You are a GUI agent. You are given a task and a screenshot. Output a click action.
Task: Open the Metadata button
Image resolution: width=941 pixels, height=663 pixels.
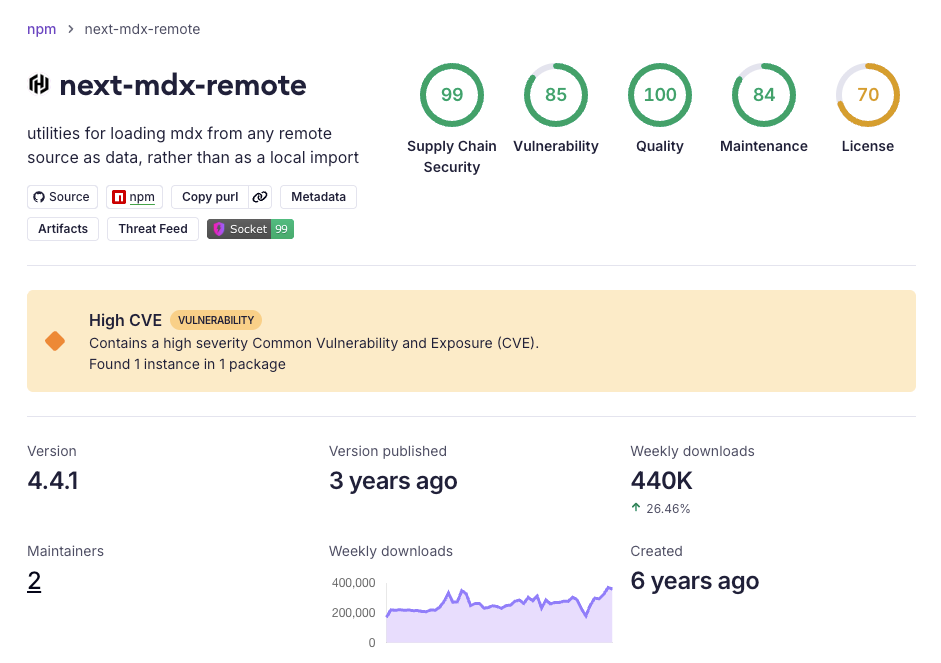click(318, 197)
